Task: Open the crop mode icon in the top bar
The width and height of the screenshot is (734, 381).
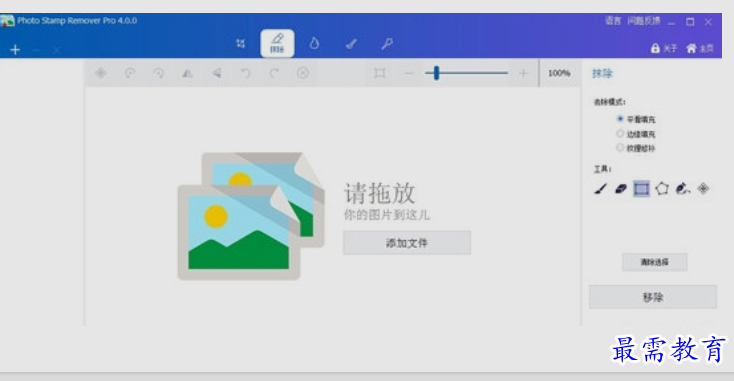Action: tap(240, 44)
